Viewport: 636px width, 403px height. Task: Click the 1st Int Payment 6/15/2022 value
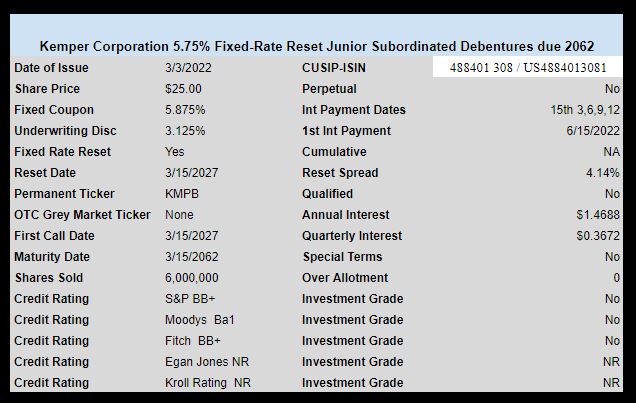[x=593, y=131]
